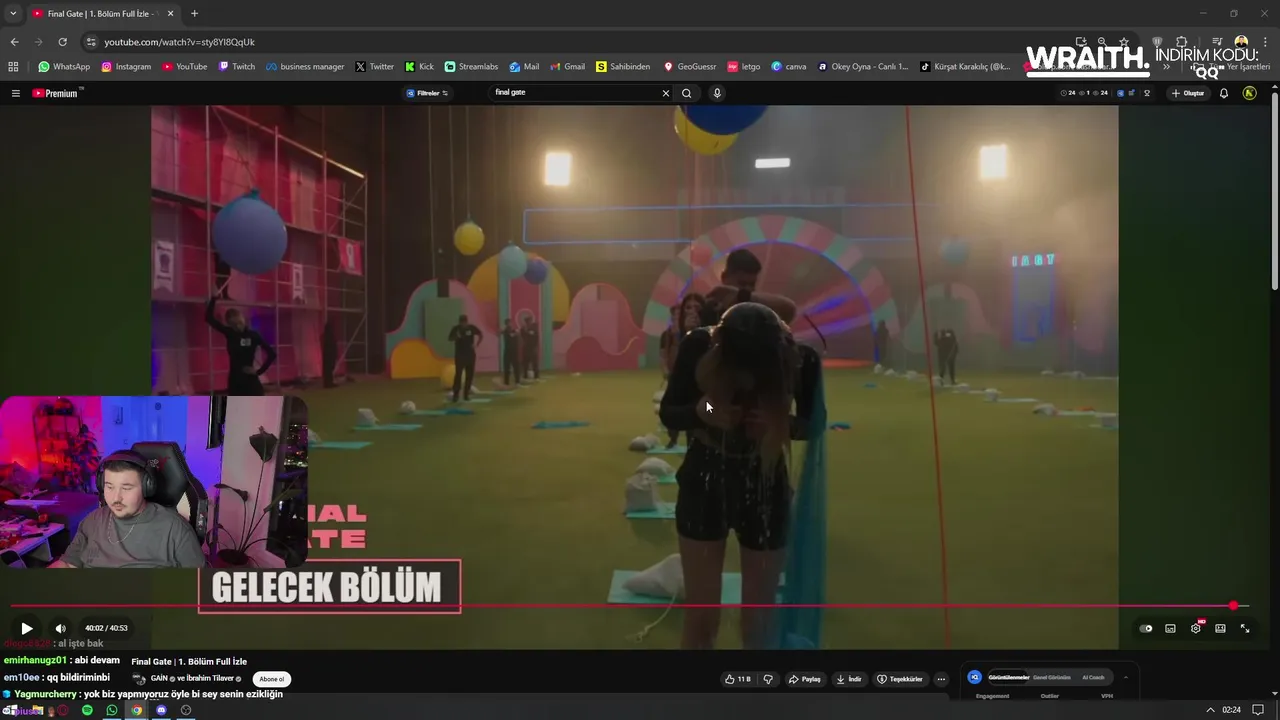Open the Mail bookmark
Screen dimensions: 1280x720
click(524, 67)
